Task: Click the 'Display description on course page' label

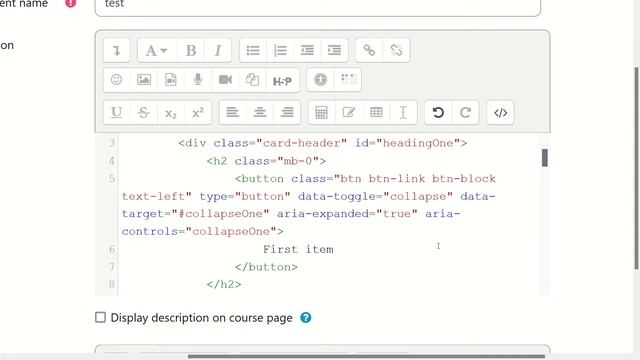Action: [201, 318]
